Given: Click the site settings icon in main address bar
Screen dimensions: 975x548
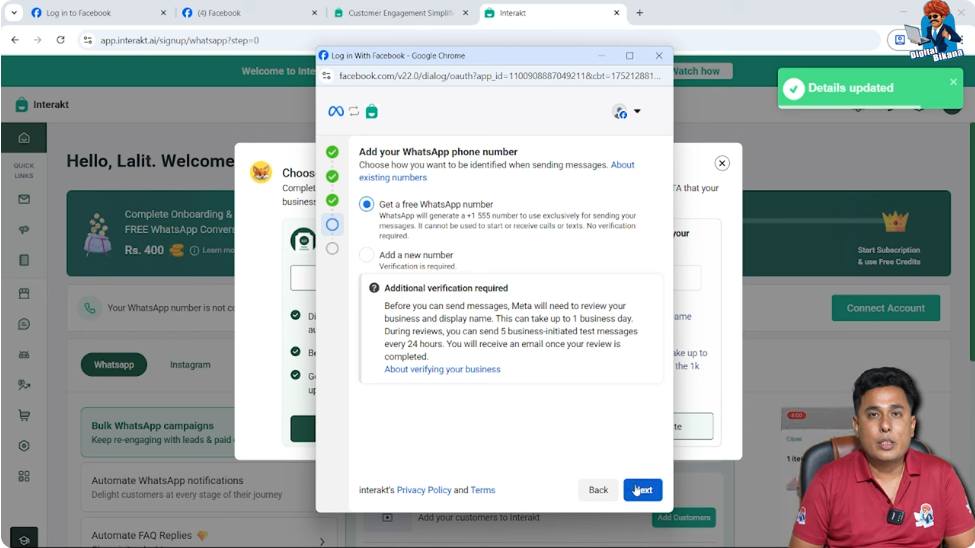Looking at the screenshot, I should (x=88, y=40).
